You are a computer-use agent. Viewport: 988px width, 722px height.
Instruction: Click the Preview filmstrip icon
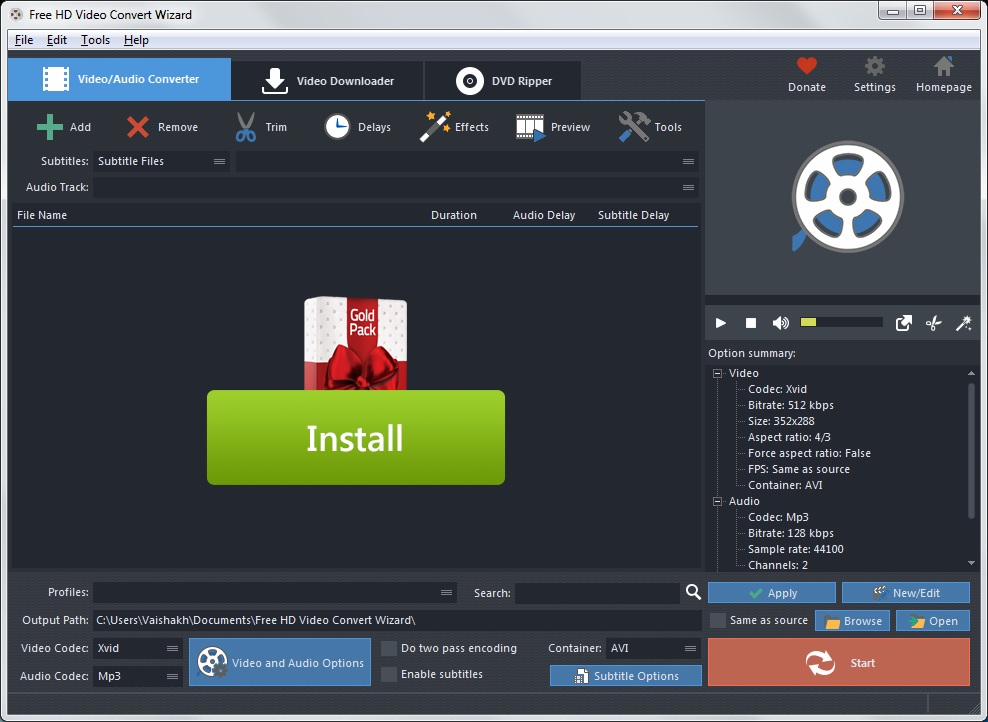click(530, 127)
